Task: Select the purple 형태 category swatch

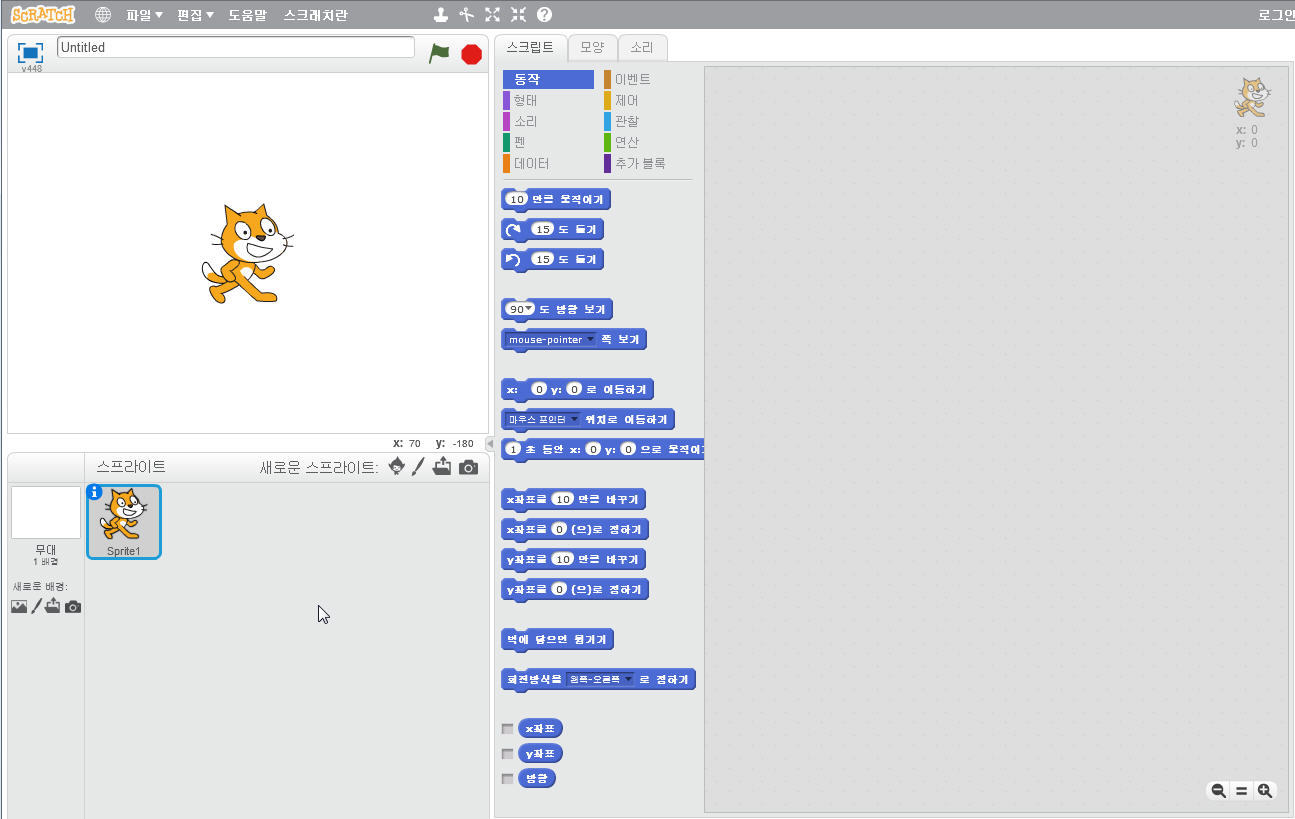Action: click(506, 100)
